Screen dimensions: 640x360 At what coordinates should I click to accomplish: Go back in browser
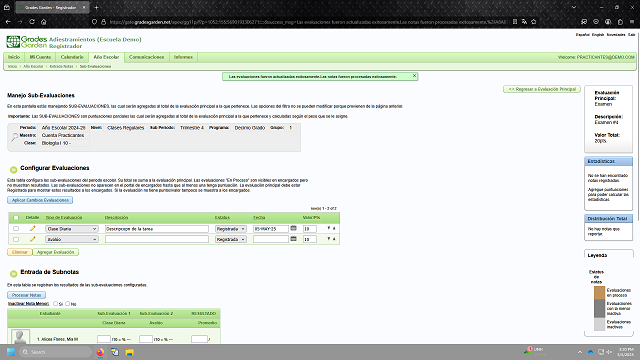[x=8, y=22]
